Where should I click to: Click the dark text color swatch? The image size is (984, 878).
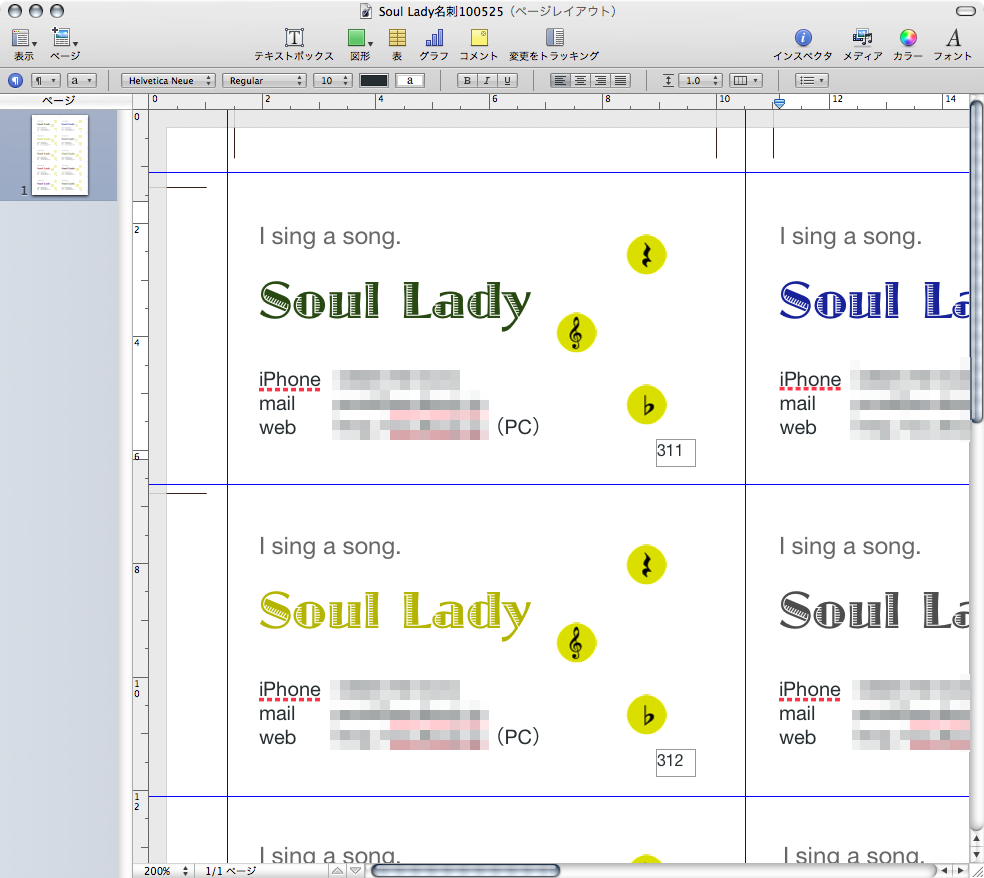pos(374,80)
